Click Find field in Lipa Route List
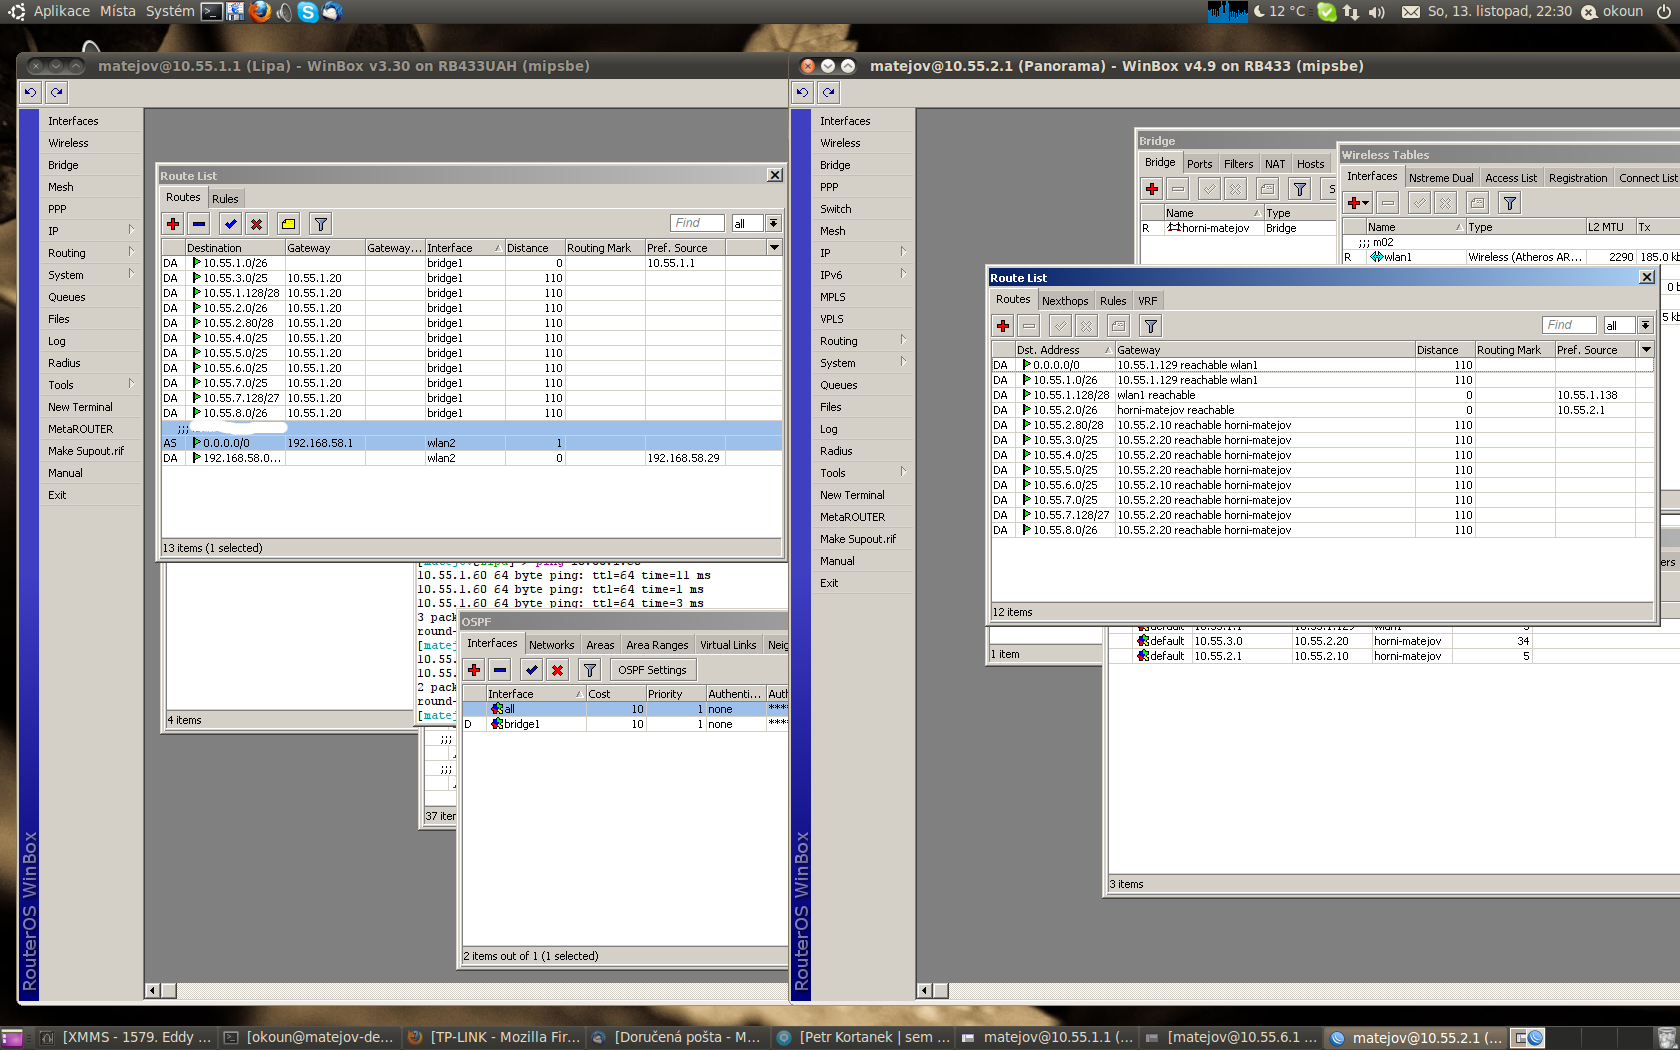The image size is (1680, 1050). [x=697, y=223]
